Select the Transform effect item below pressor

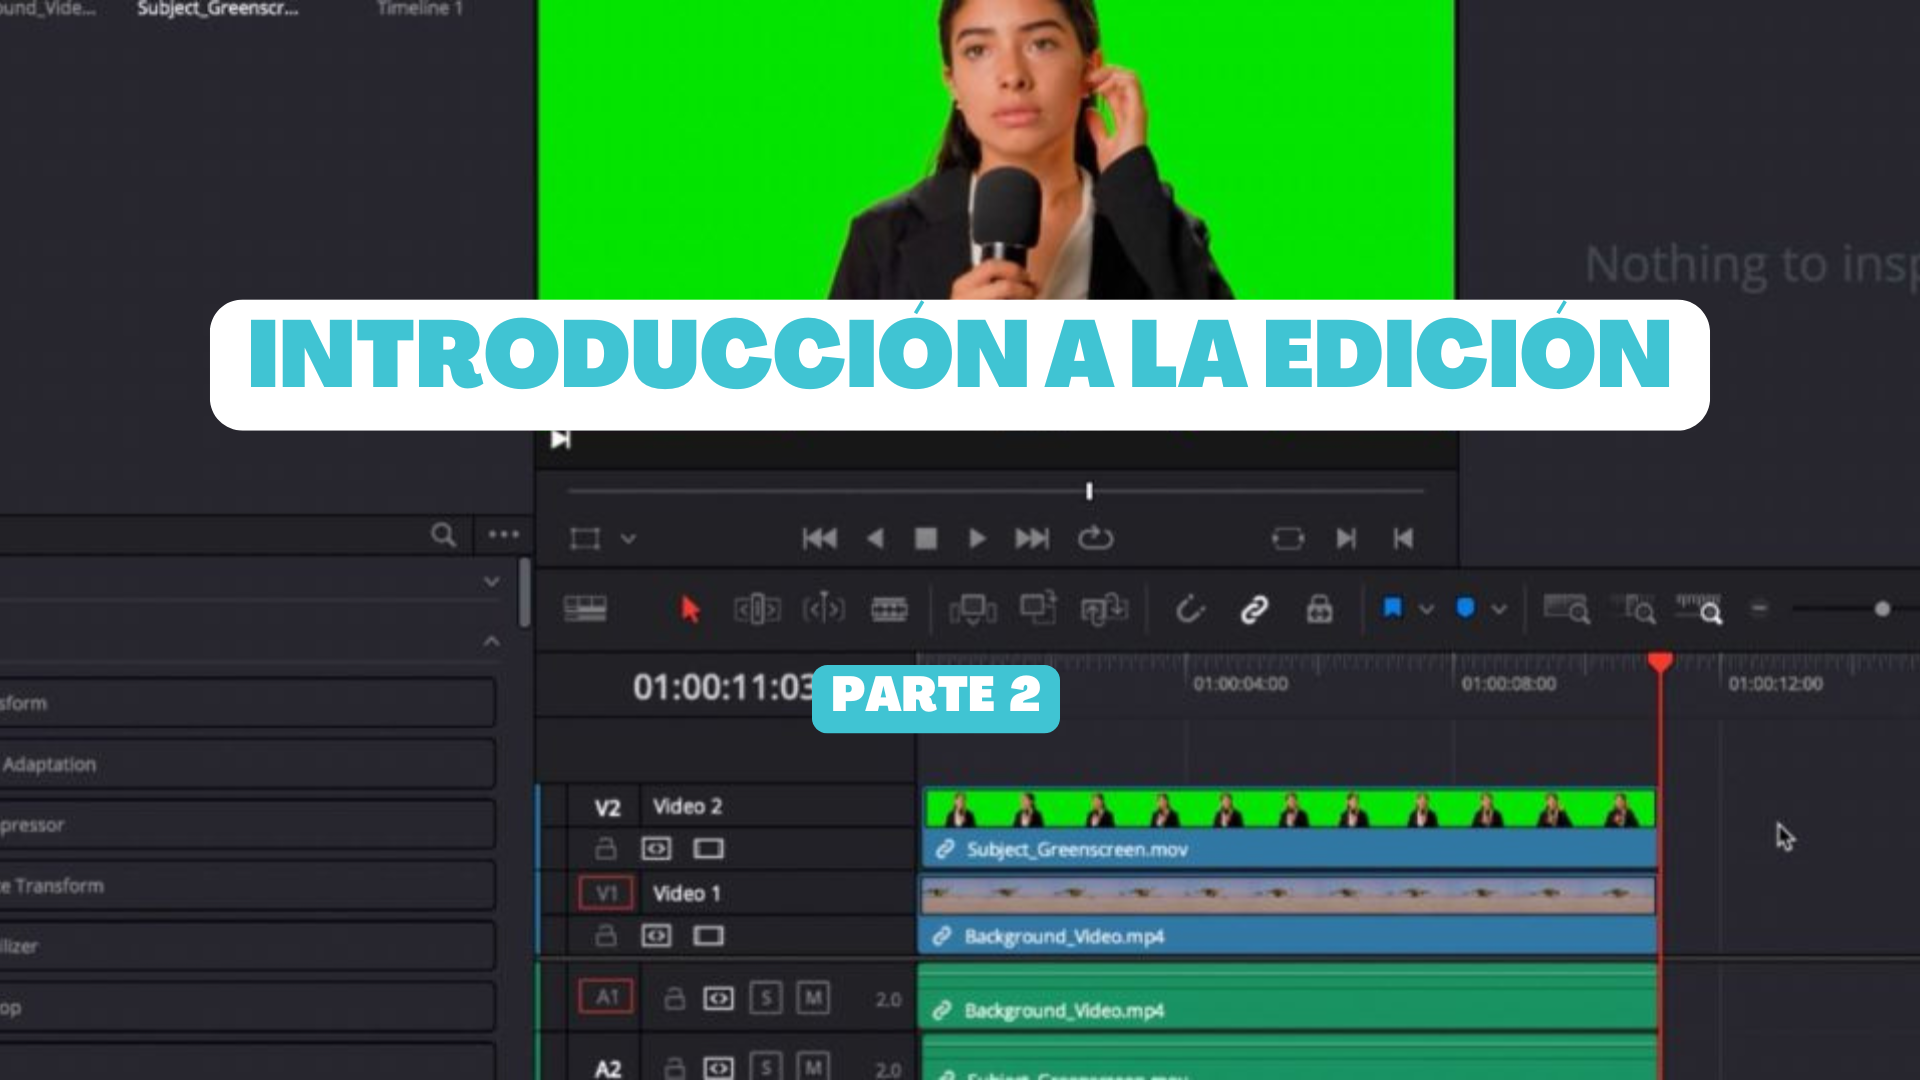(x=247, y=886)
